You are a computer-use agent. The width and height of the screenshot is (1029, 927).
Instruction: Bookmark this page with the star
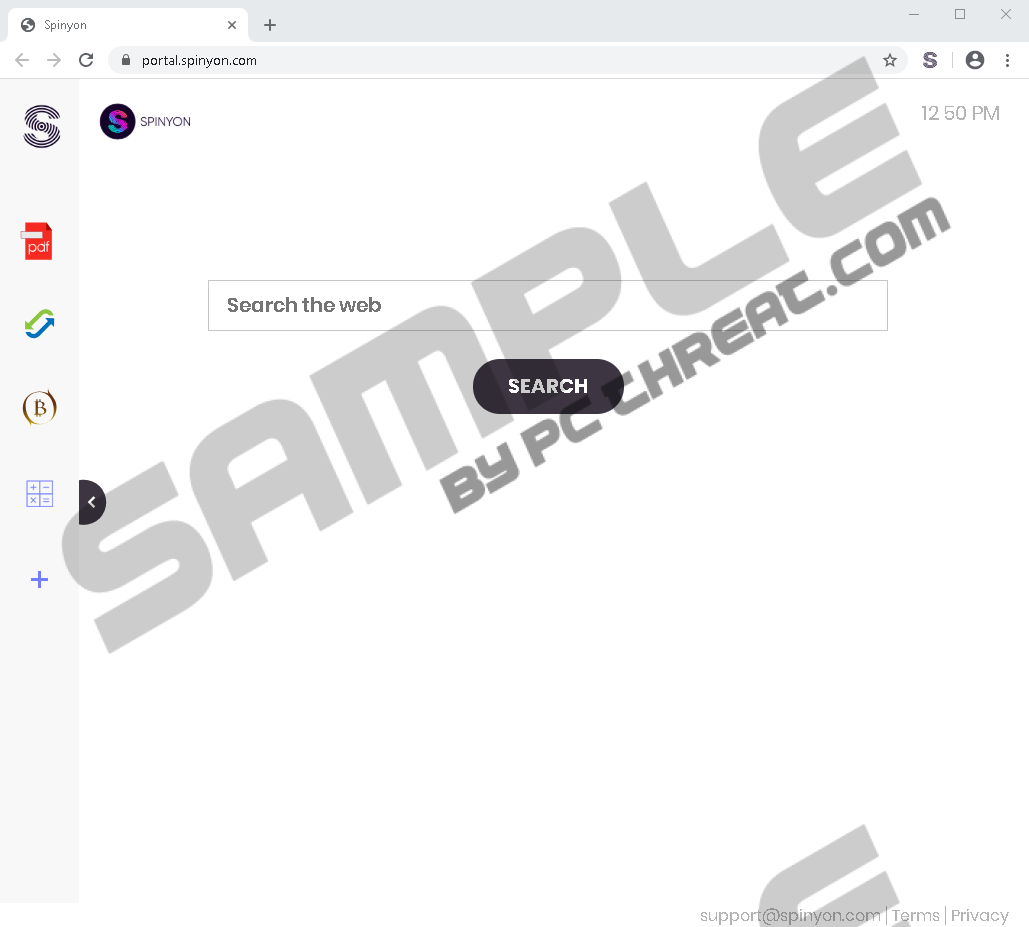click(x=890, y=60)
